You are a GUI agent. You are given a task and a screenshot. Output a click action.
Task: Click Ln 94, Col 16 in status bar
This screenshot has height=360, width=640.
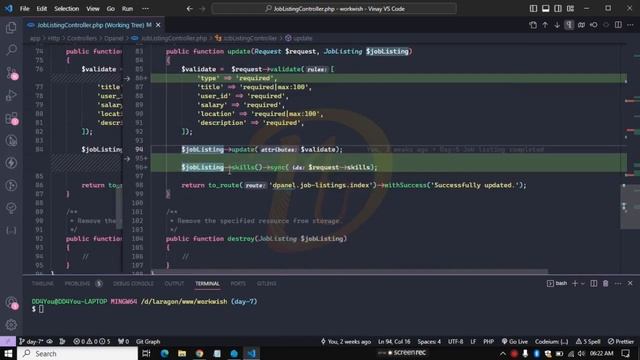tap(394, 342)
